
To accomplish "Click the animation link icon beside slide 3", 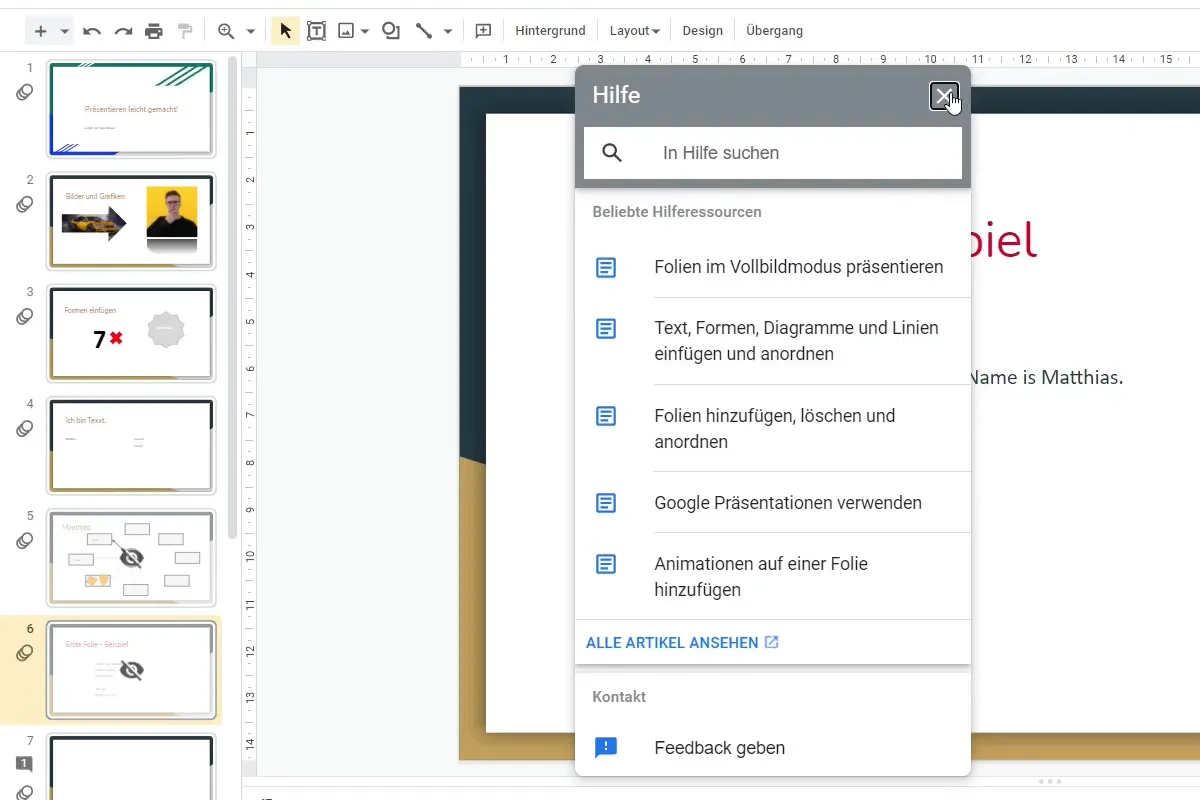I will click(x=25, y=316).
